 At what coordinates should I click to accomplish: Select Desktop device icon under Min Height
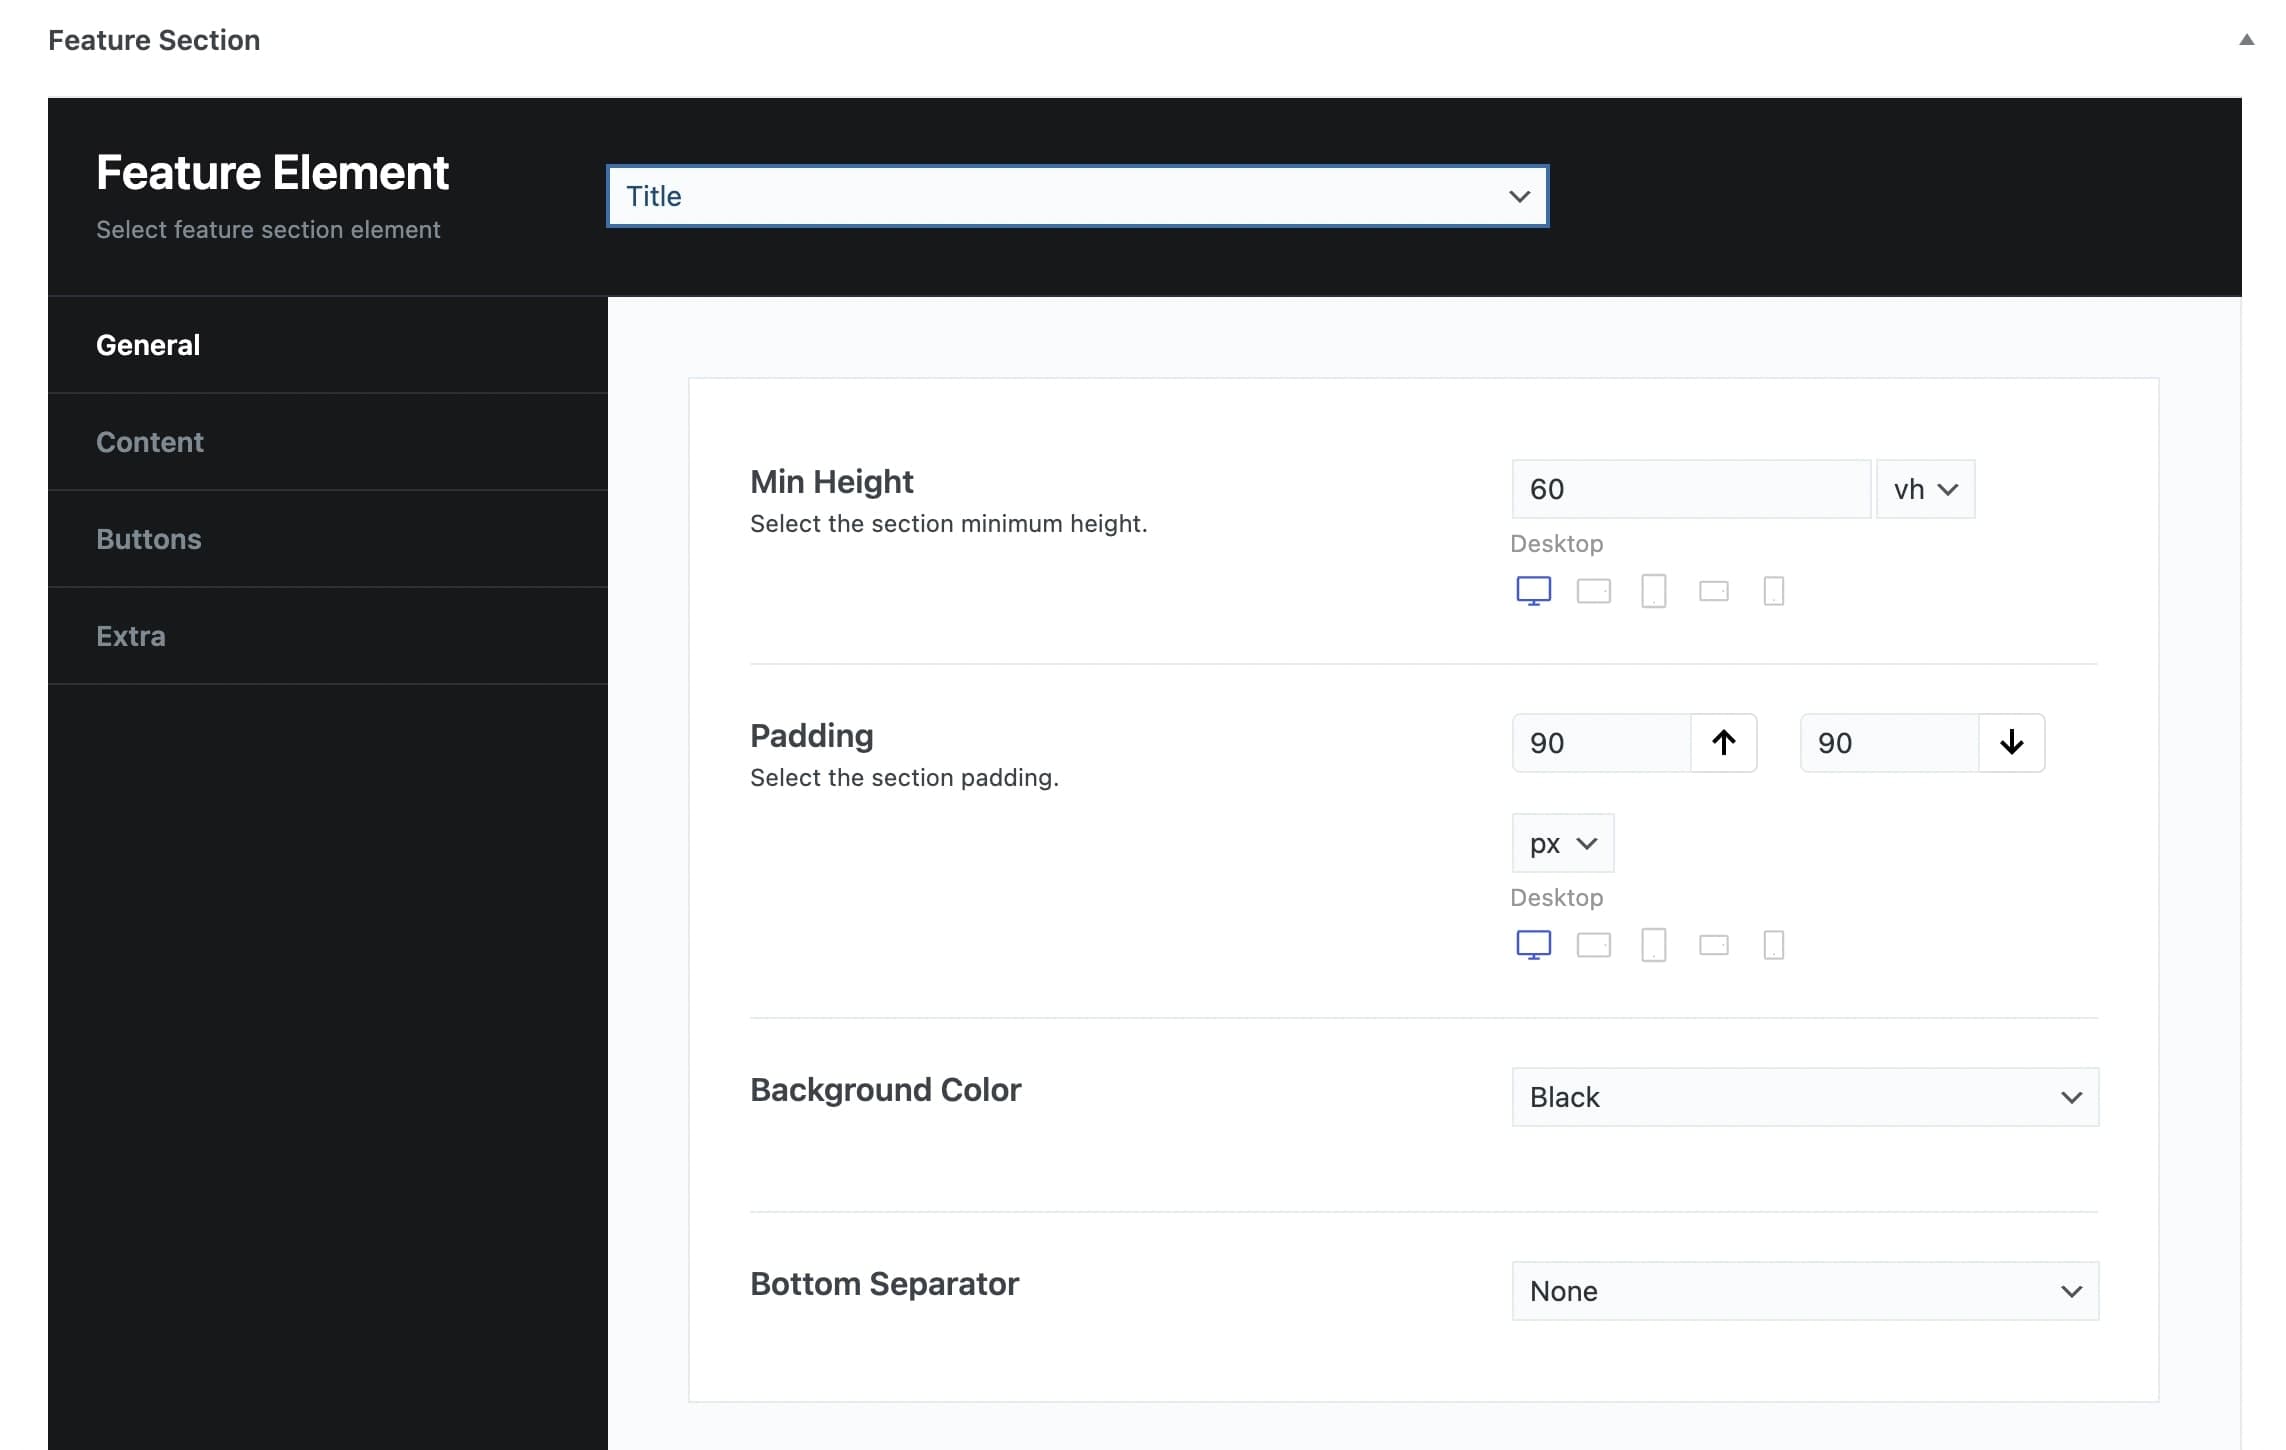pyautogui.click(x=1533, y=591)
